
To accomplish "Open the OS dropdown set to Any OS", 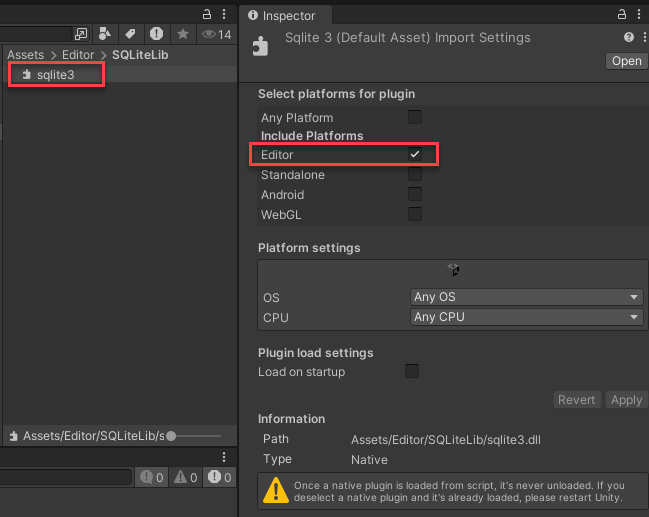I will (526, 297).
